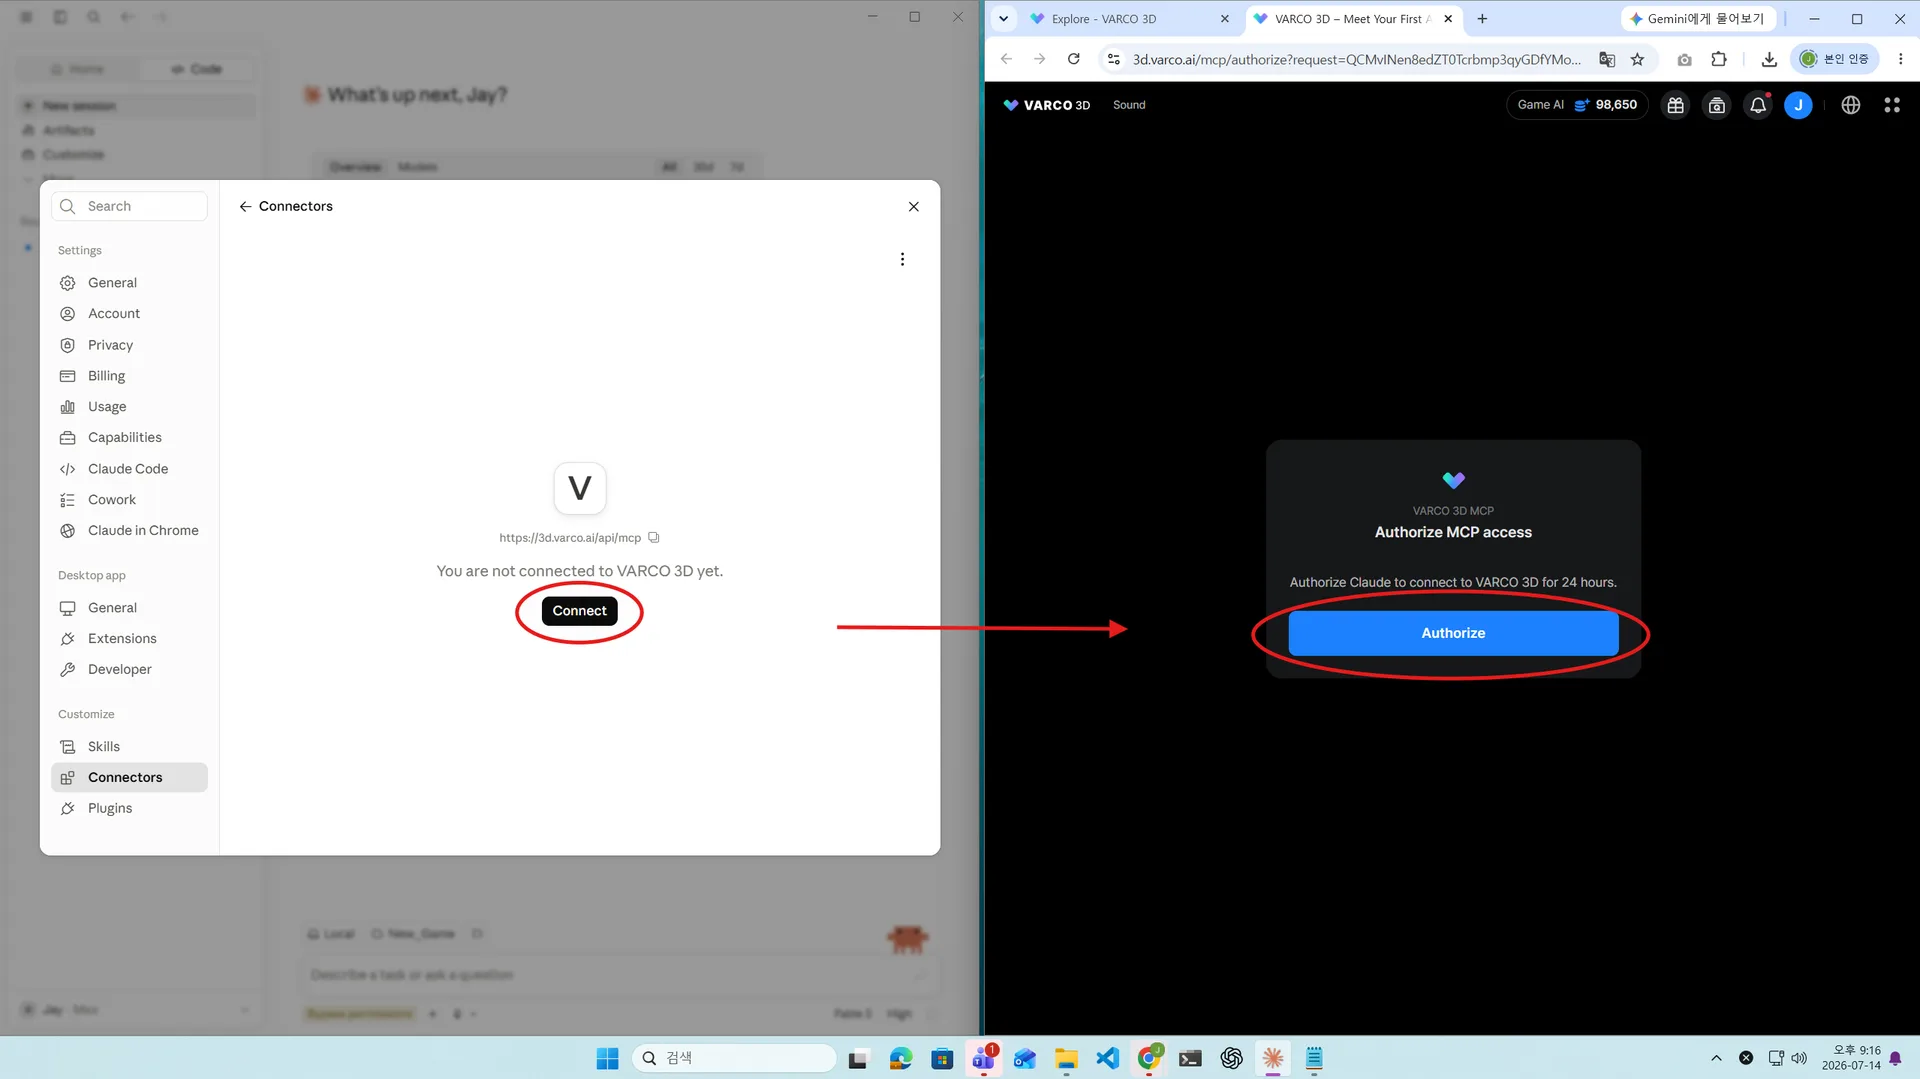Open Plugins under Customize

129,809
